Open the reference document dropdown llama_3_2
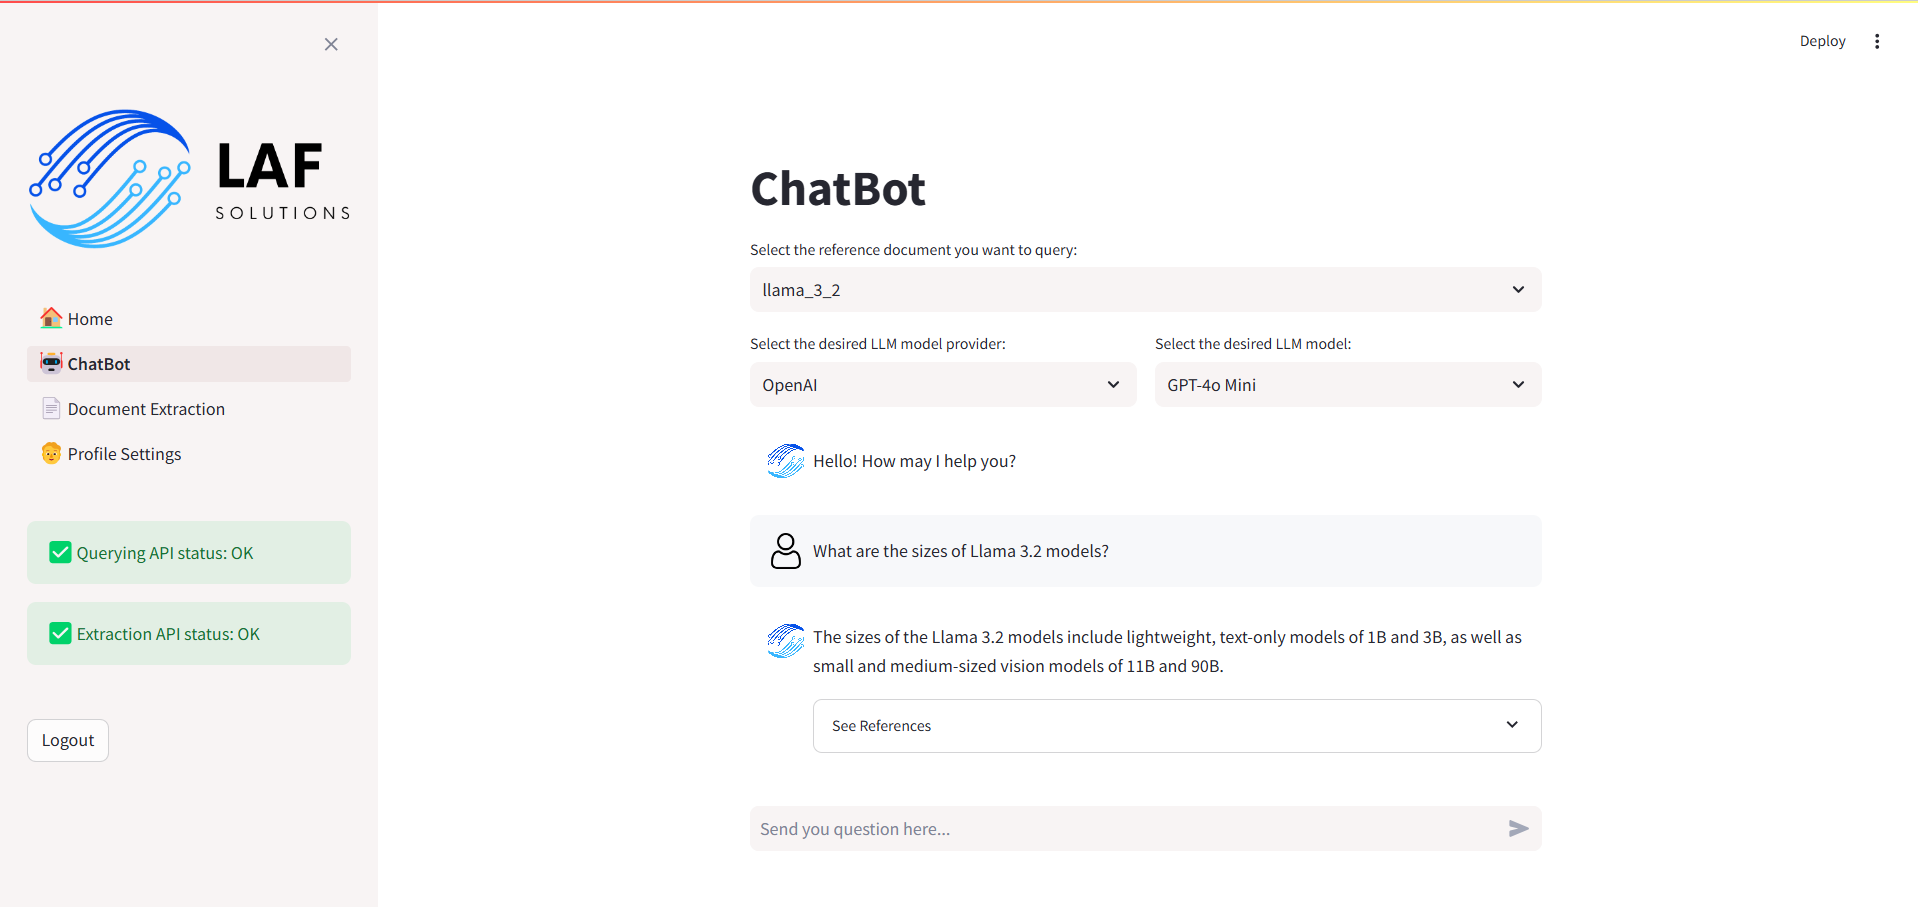Screen dimensions: 1918x907 1145,289
